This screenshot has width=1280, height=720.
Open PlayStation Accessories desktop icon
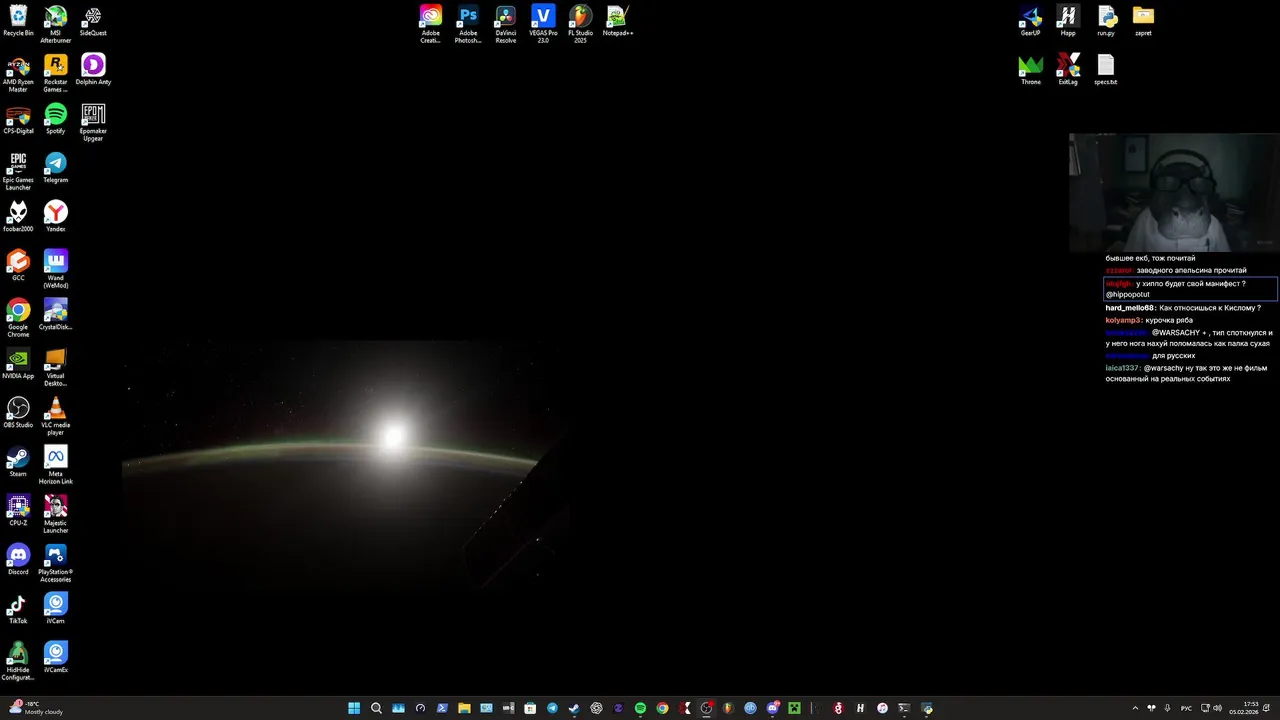pos(56,564)
